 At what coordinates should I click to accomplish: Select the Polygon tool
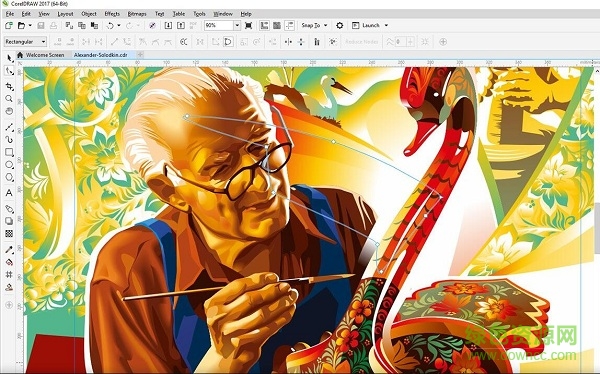pyautogui.click(x=9, y=177)
